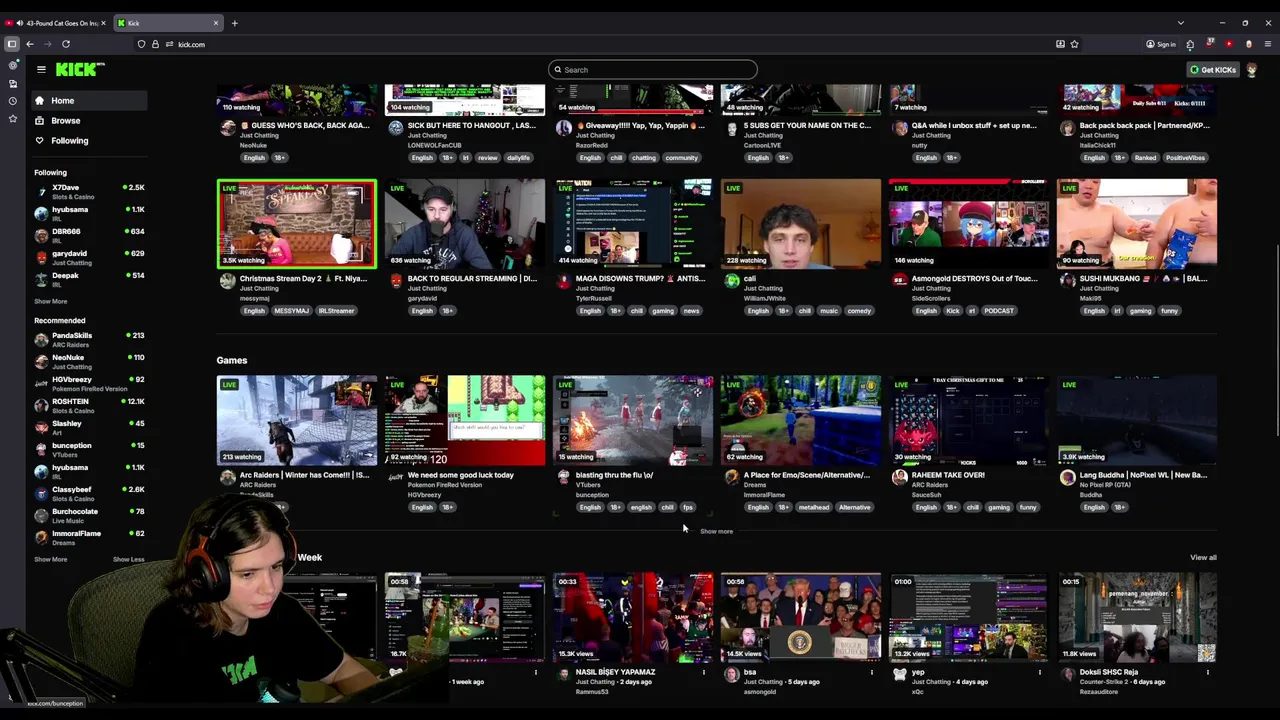Viewport: 1280px width, 720px height.
Task: Click the news tag under TylerRussell stream
Action: coord(691,311)
